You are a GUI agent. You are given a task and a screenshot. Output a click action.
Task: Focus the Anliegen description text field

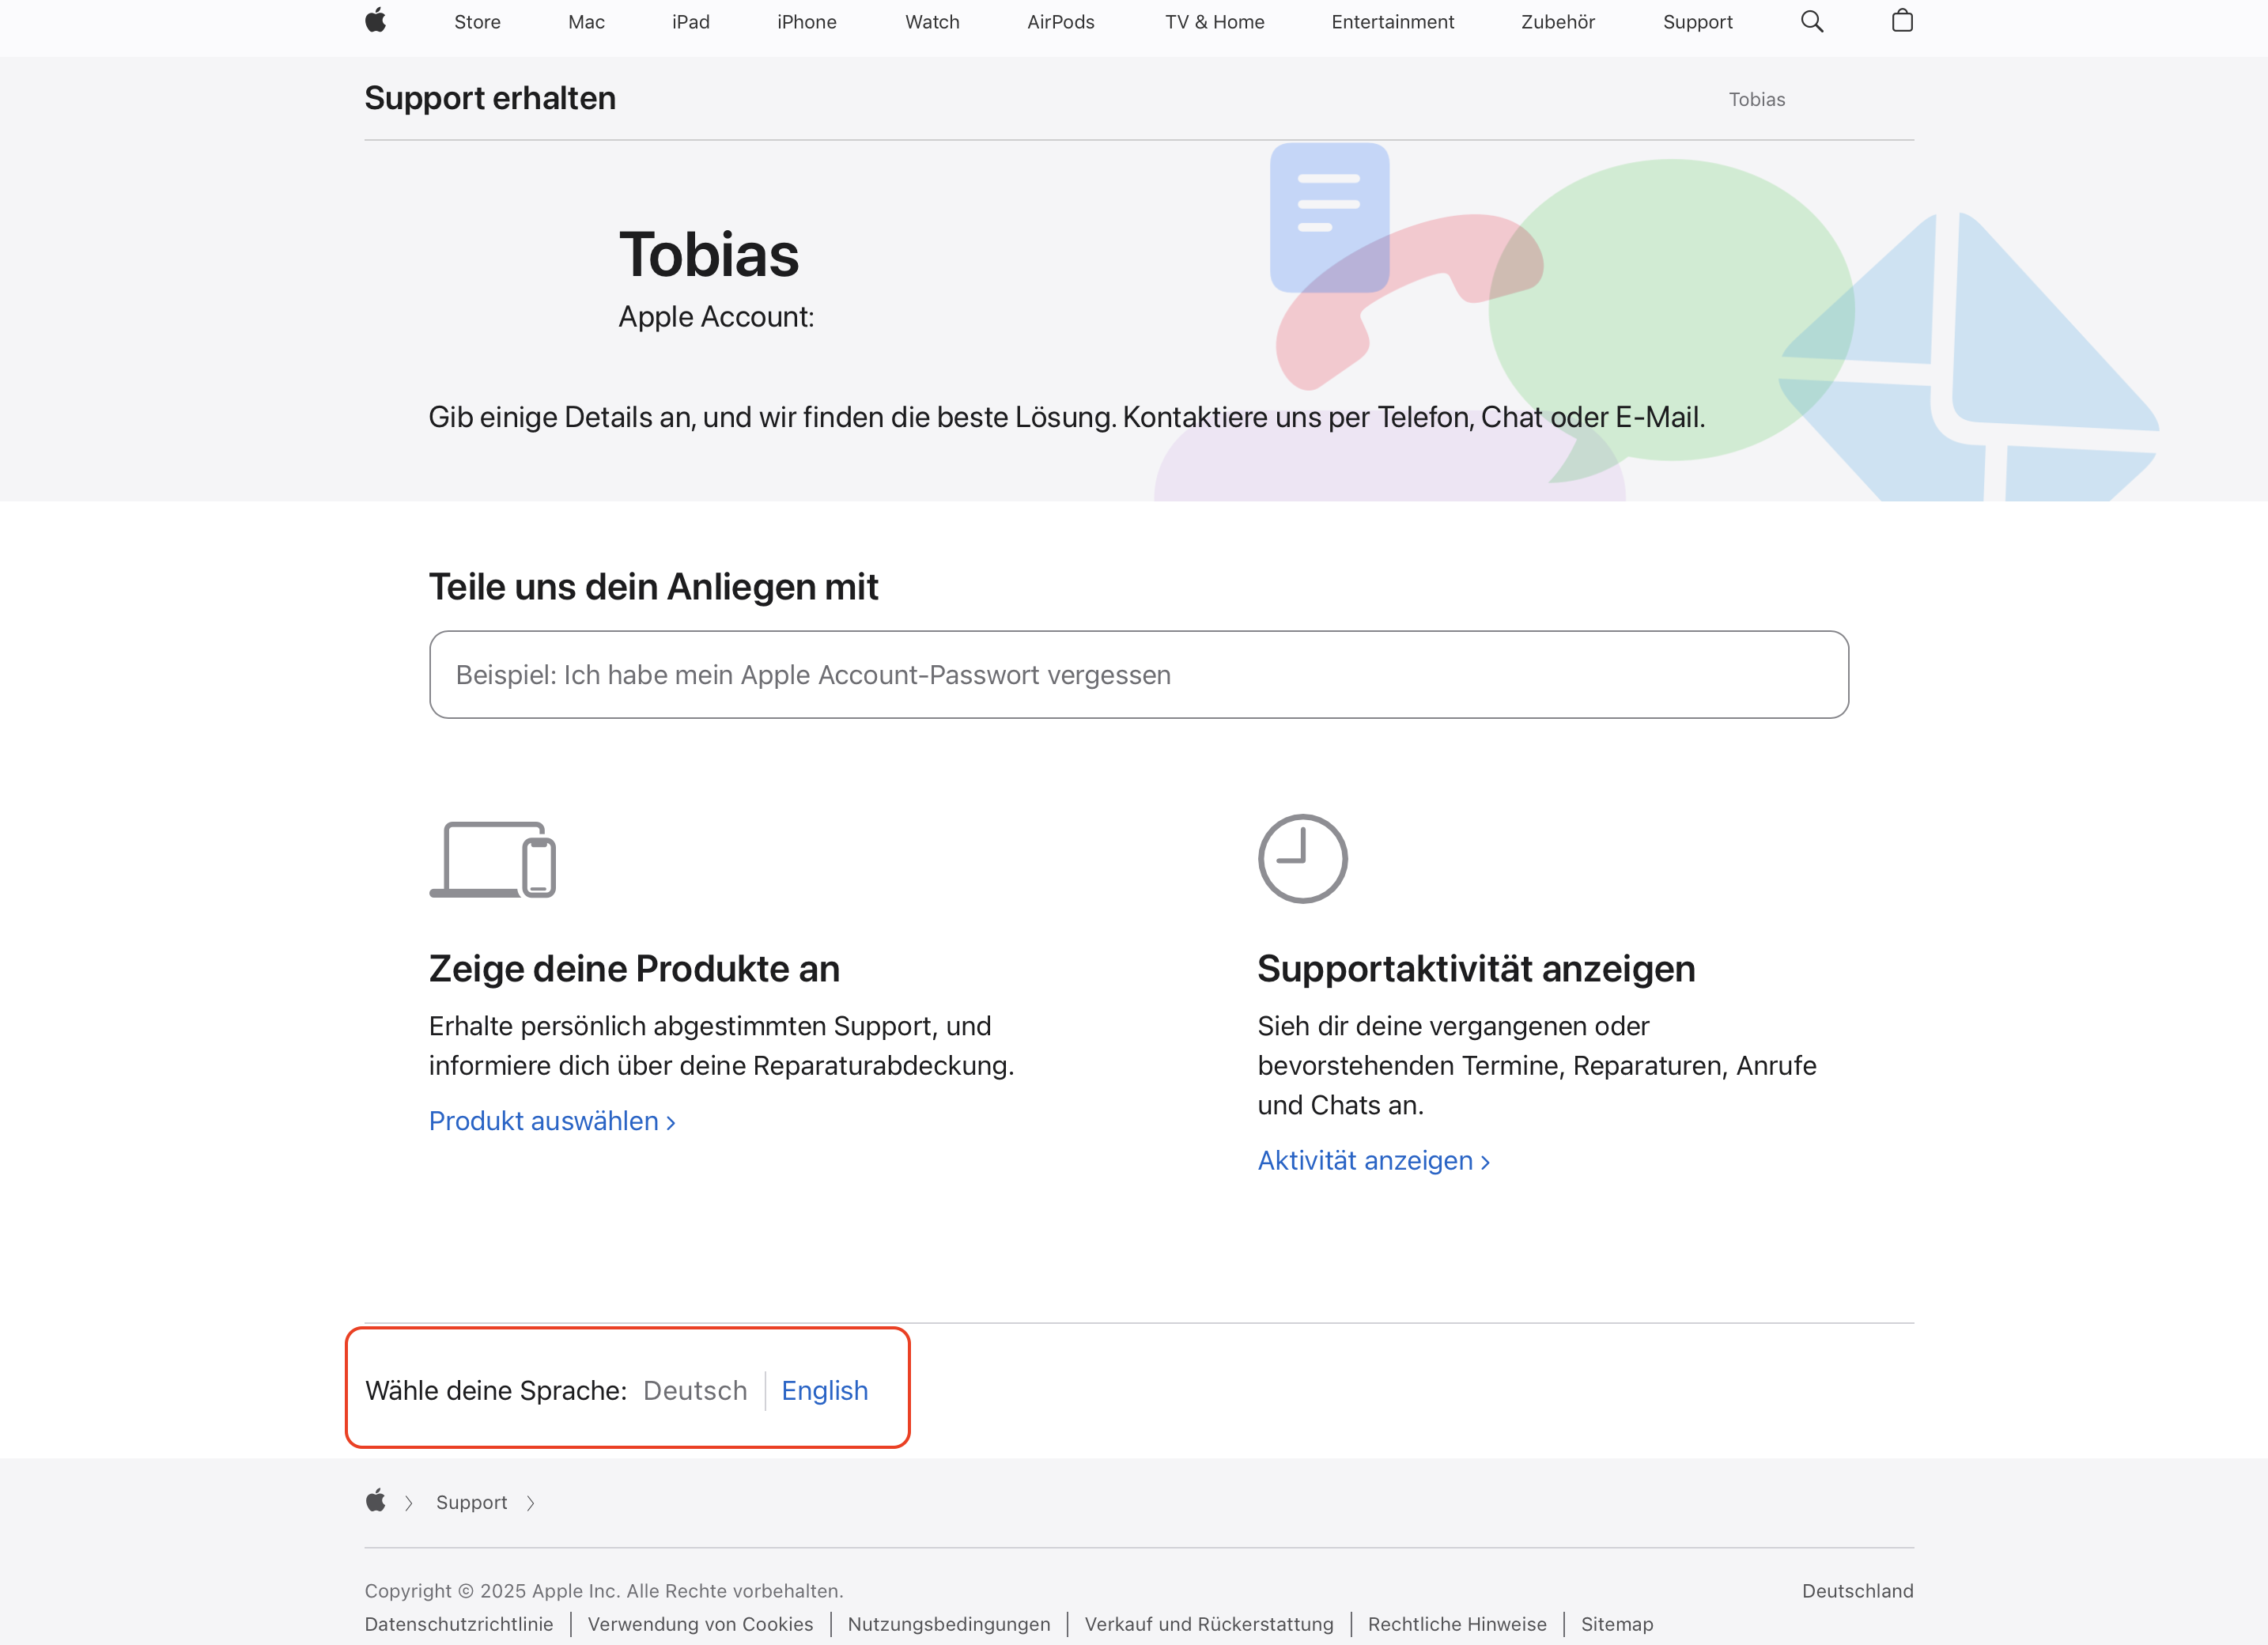1138,674
